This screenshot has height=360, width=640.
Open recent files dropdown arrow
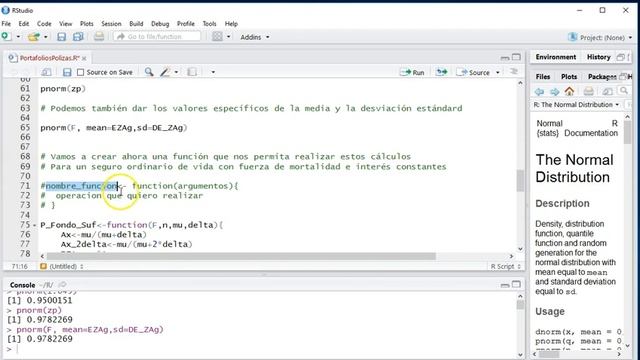point(45,37)
